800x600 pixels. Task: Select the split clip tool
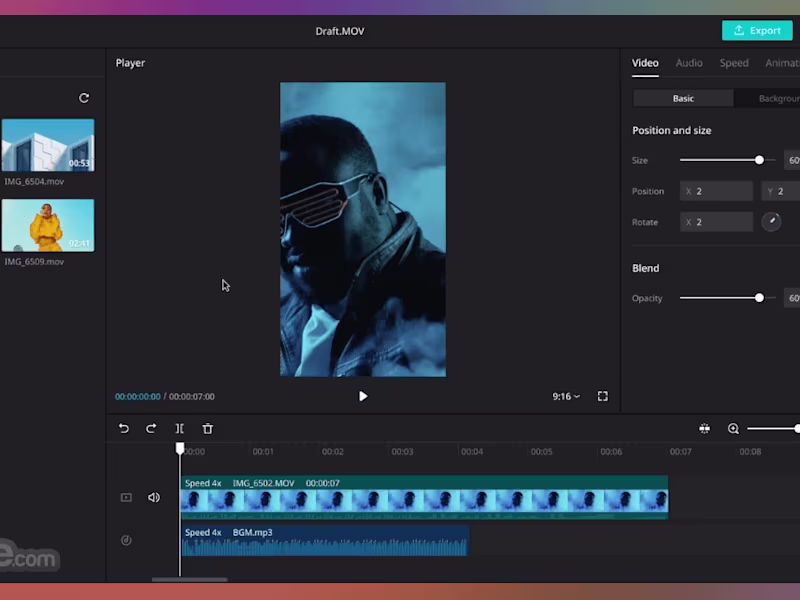(x=180, y=428)
